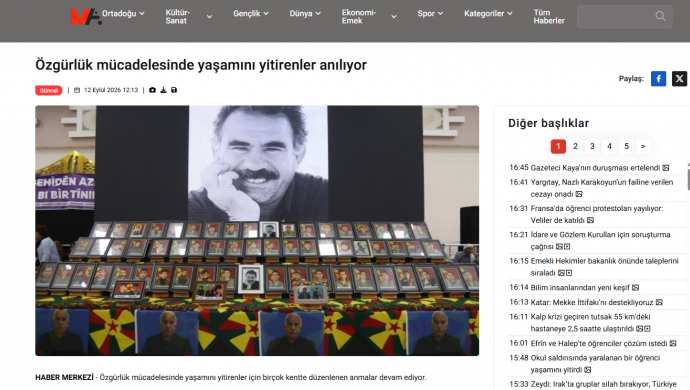Open Kalp krizi geçiren tutsak story
The image size is (690, 390).
pyautogui.click(x=591, y=323)
